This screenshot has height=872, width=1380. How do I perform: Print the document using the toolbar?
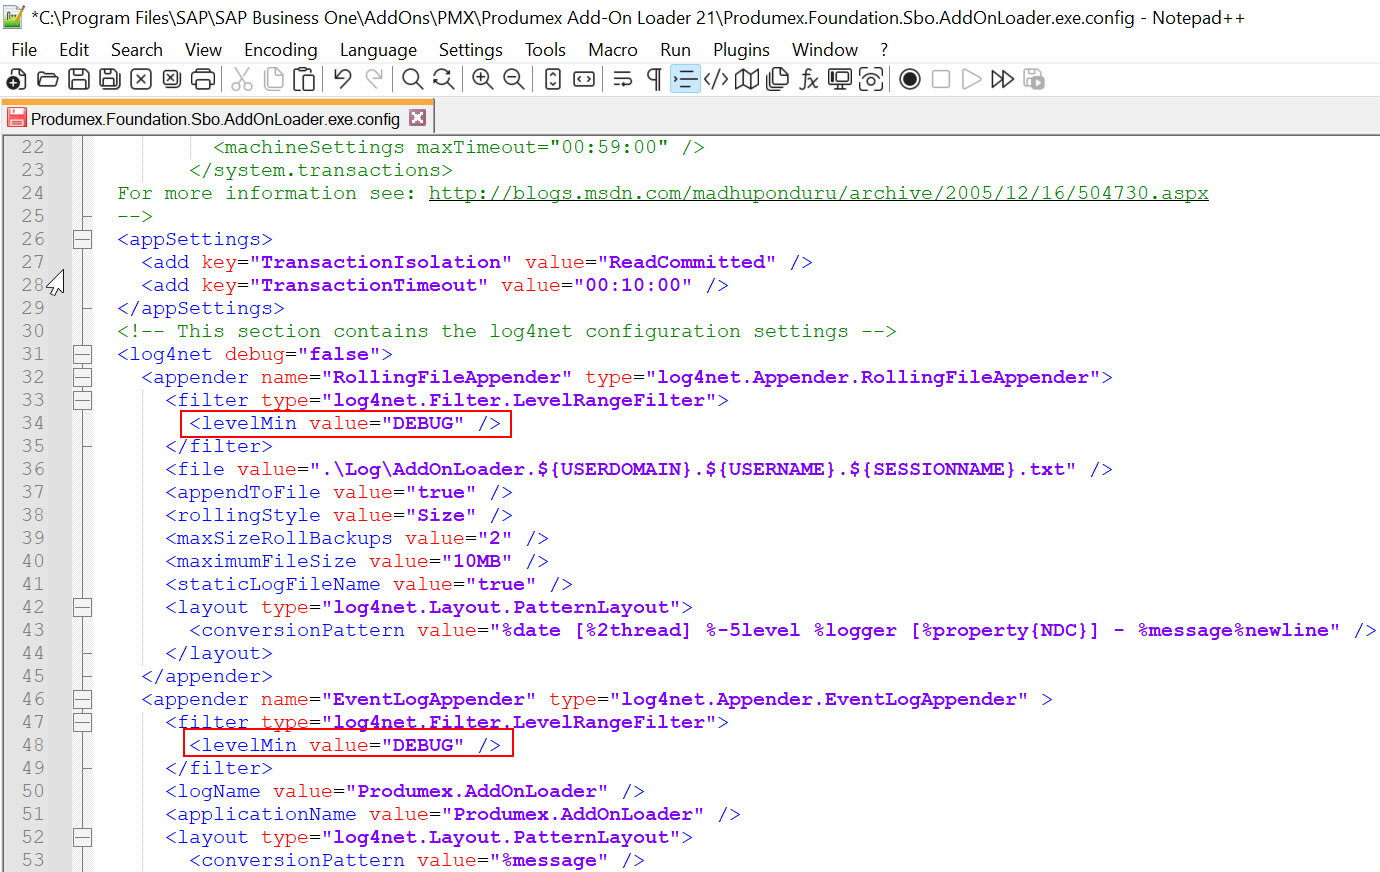tap(203, 79)
